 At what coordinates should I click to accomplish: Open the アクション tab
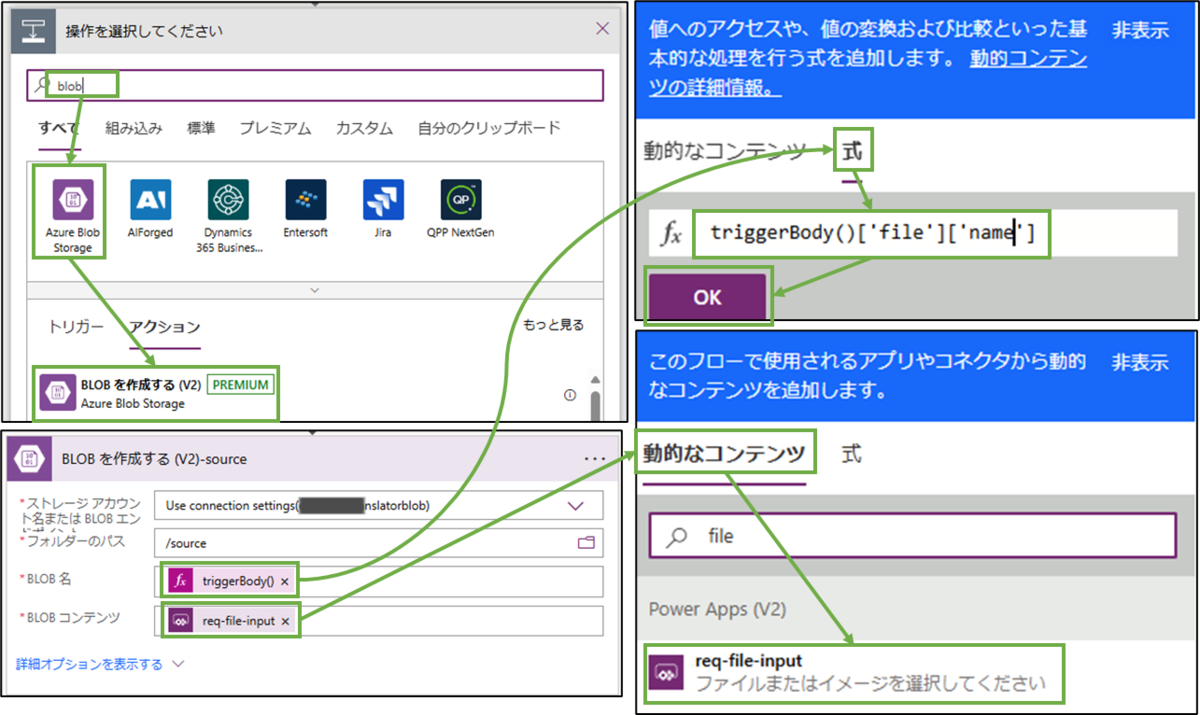[x=164, y=326]
